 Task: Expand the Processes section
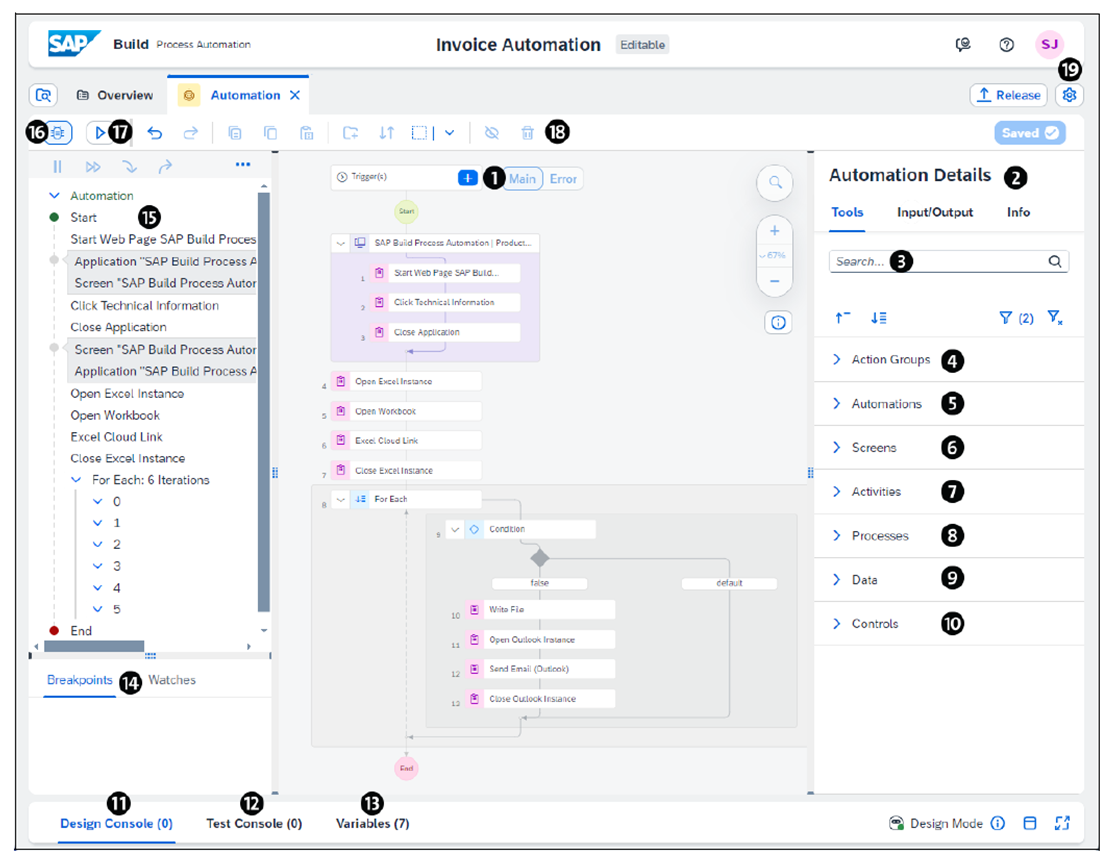point(837,535)
